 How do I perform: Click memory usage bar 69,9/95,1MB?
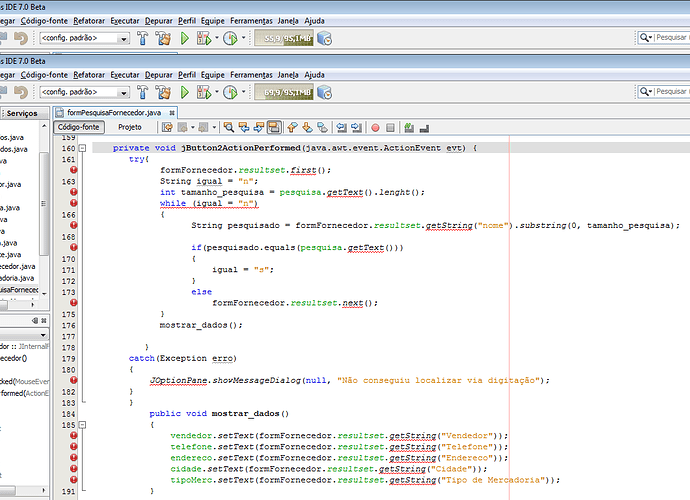[284, 92]
